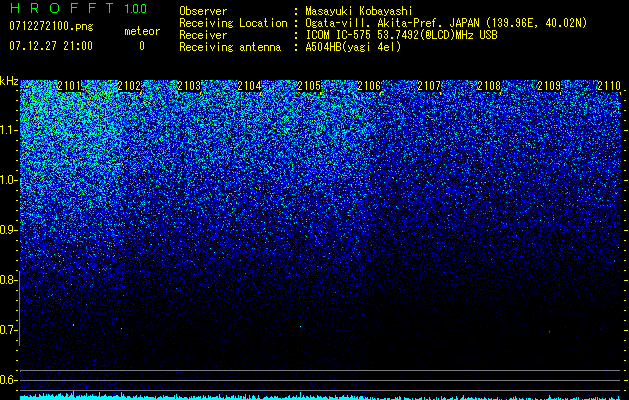629x400 pixels.
Task: Click time marker 2105
Action: 309,86
